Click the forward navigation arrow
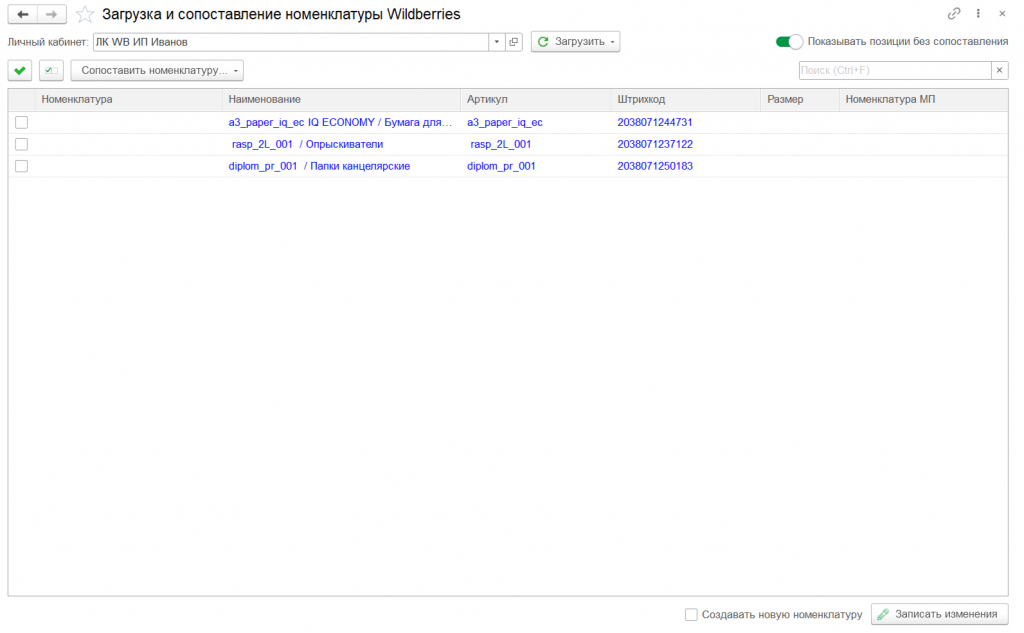The height and width of the screenshot is (633, 1024). coord(52,14)
